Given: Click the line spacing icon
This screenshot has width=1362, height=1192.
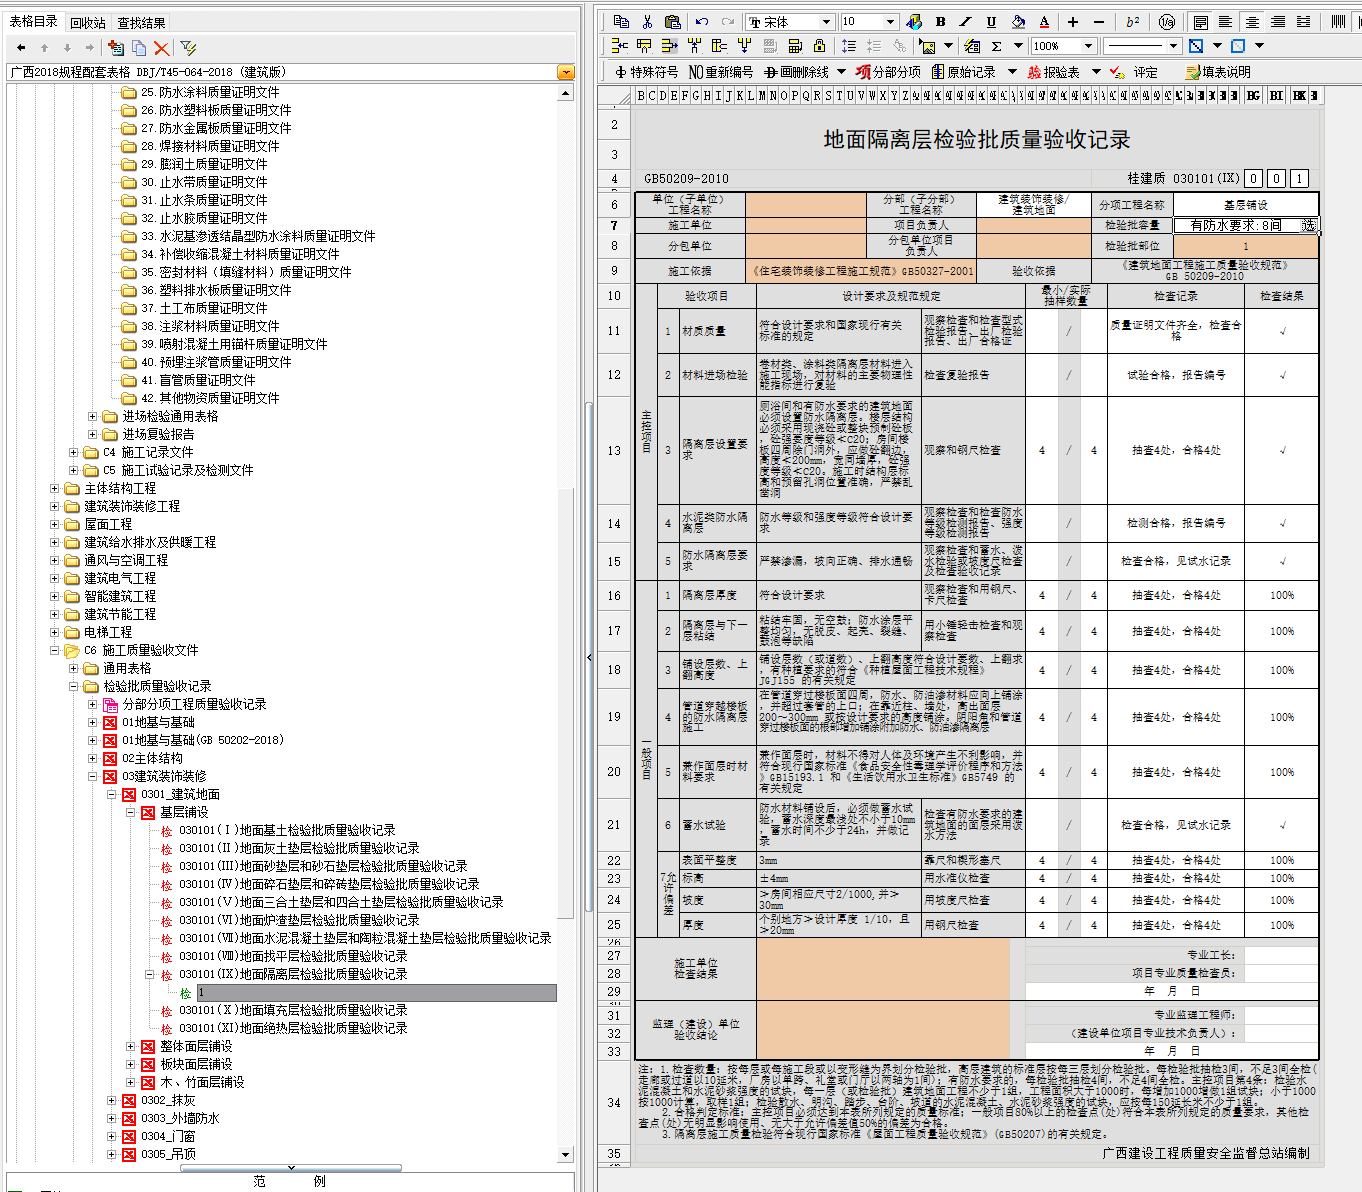Looking at the screenshot, I should click(849, 46).
